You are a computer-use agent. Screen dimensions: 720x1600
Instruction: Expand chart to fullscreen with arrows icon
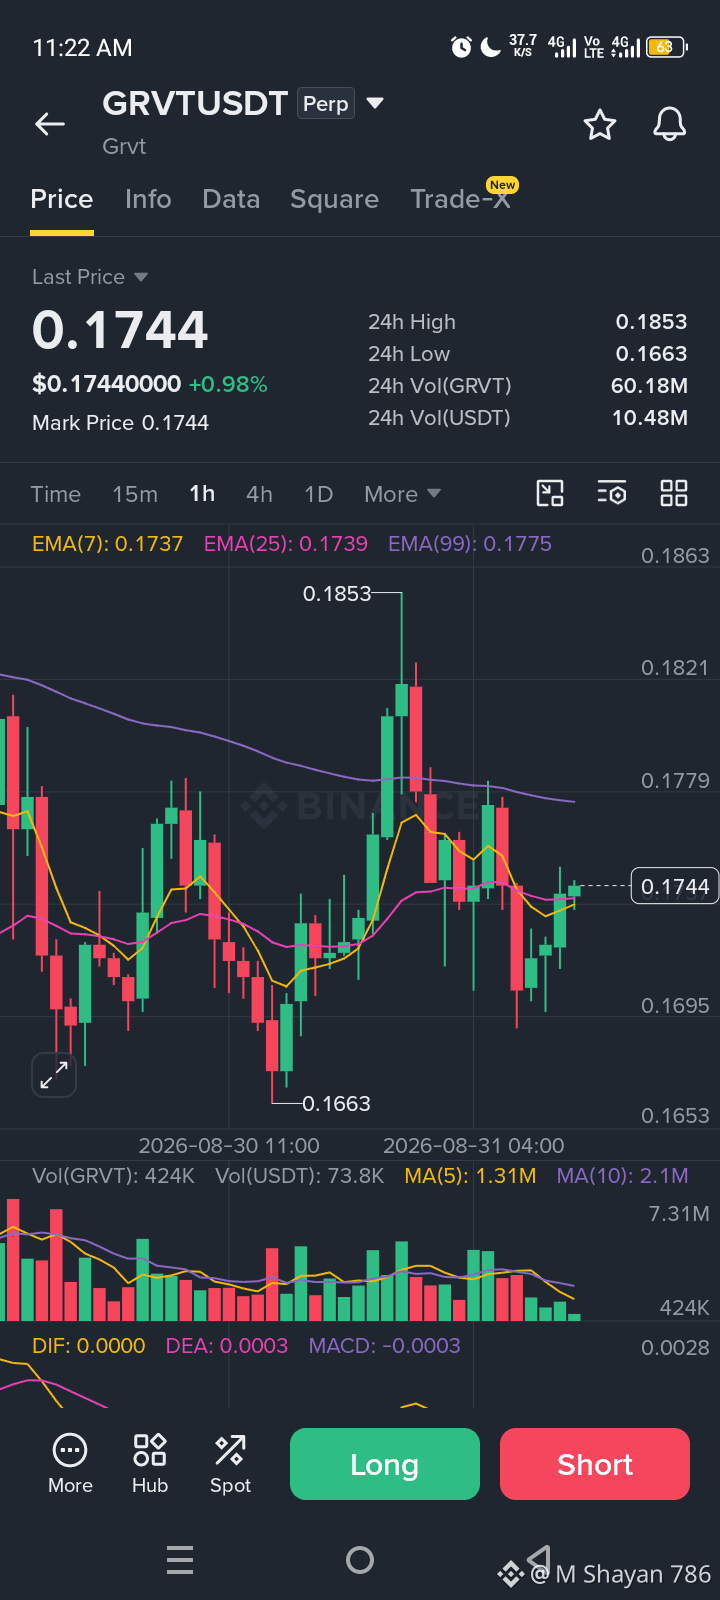(x=54, y=1075)
